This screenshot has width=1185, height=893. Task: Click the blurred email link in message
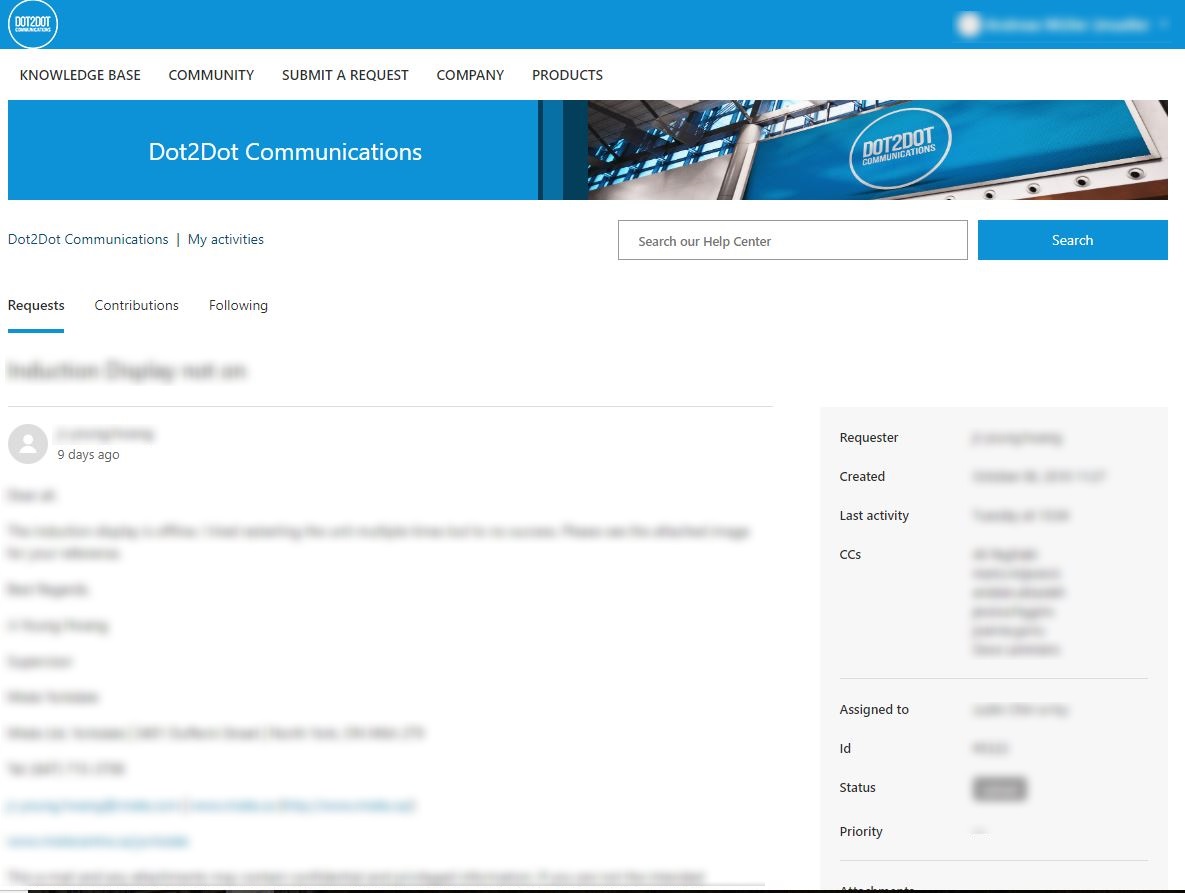(x=212, y=805)
